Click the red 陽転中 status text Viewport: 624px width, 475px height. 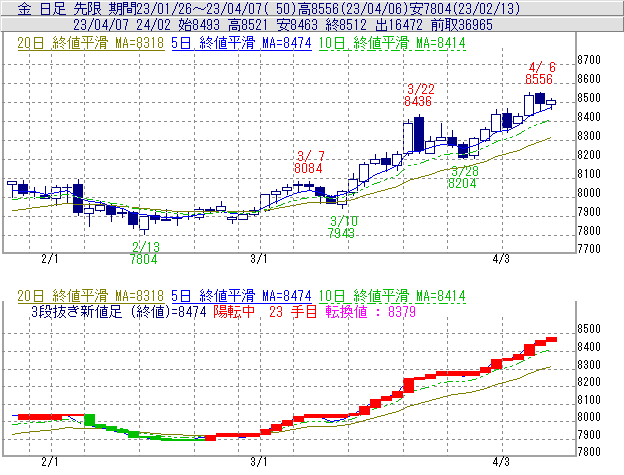[x=234, y=311]
